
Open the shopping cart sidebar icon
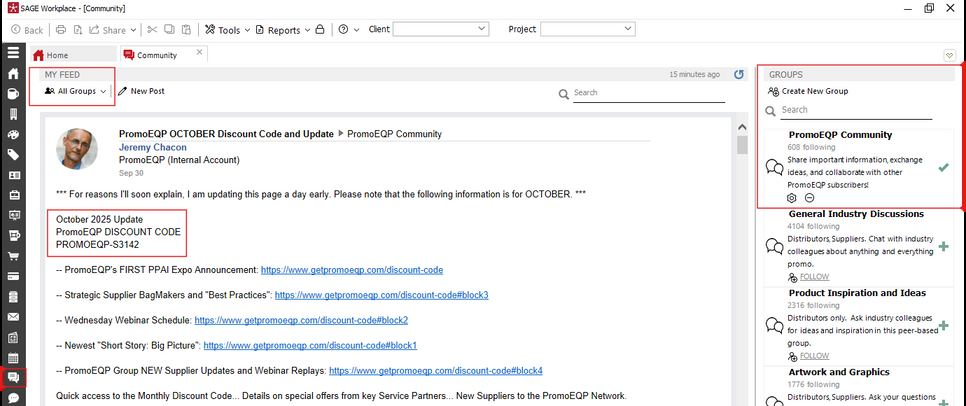[13, 256]
